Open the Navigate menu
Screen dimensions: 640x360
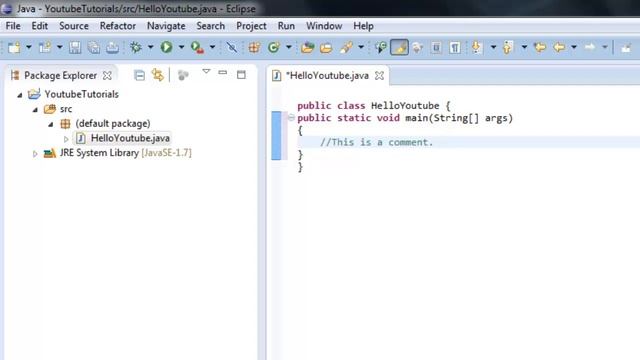166,26
